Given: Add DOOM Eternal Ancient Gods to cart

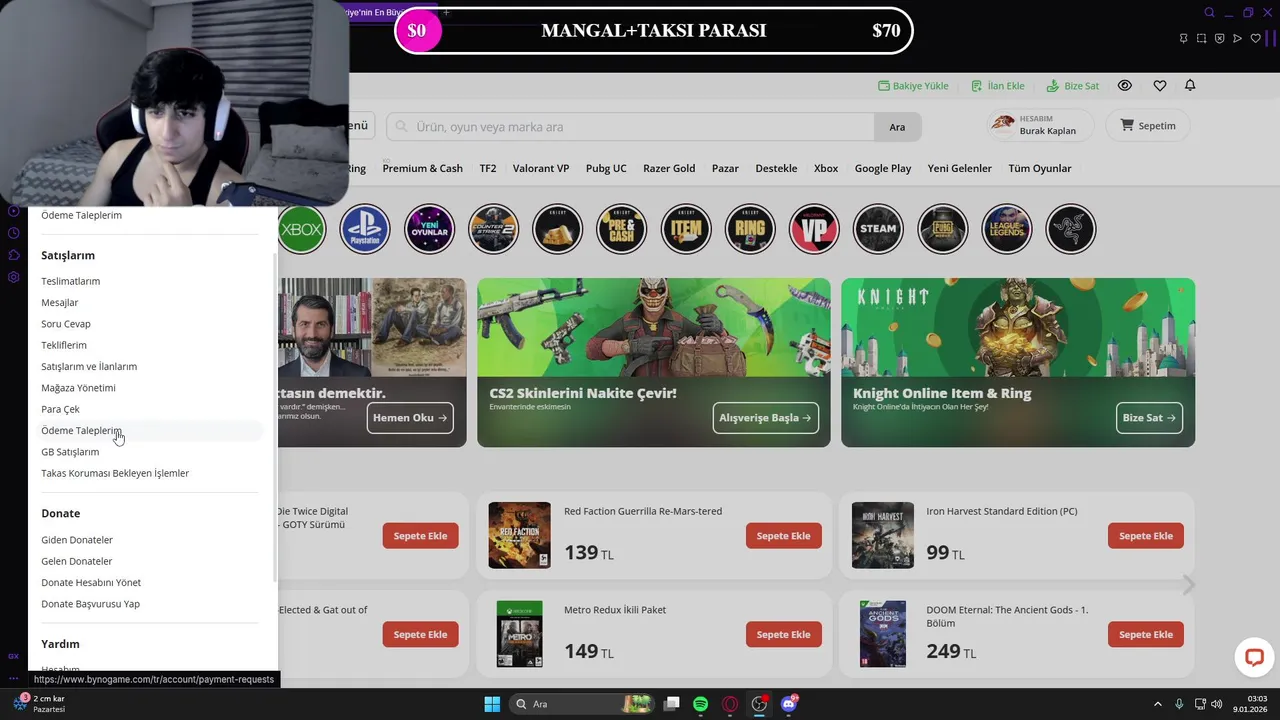Looking at the screenshot, I should point(1146,634).
